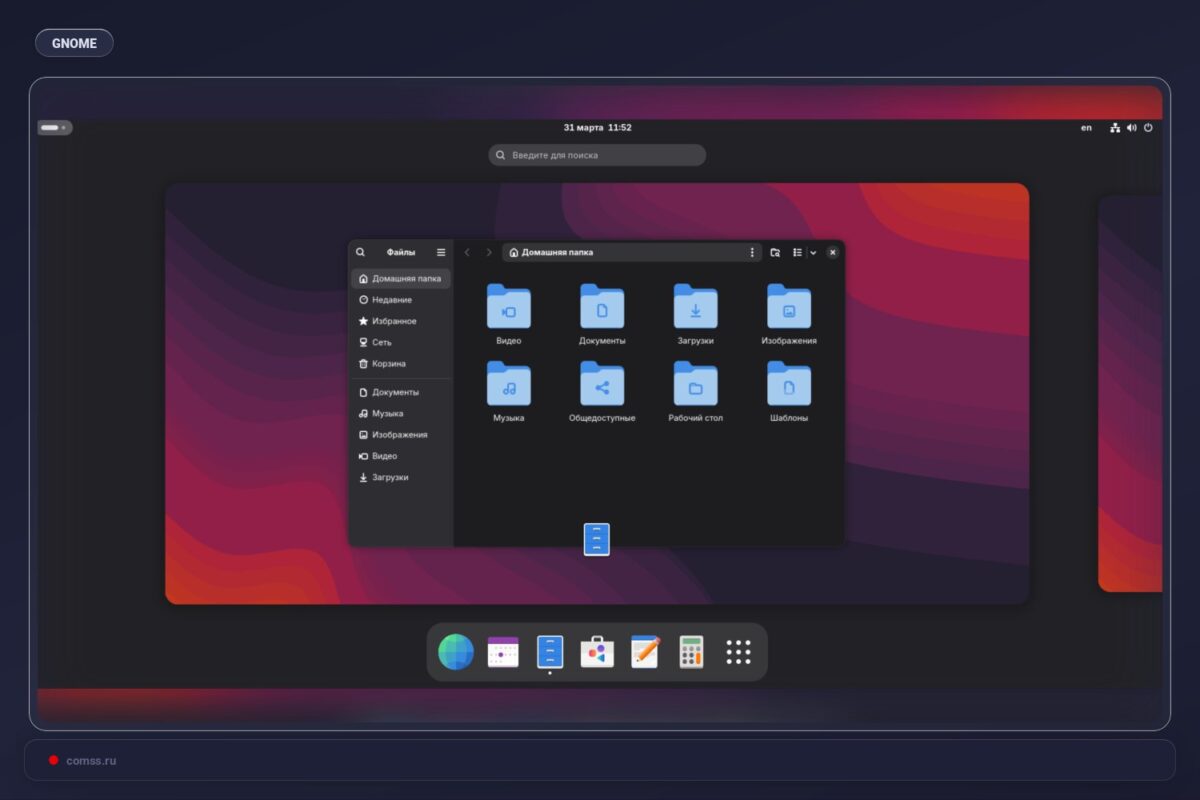
Task: Open the Загрузки folder
Action: pyautogui.click(x=694, y=308)
